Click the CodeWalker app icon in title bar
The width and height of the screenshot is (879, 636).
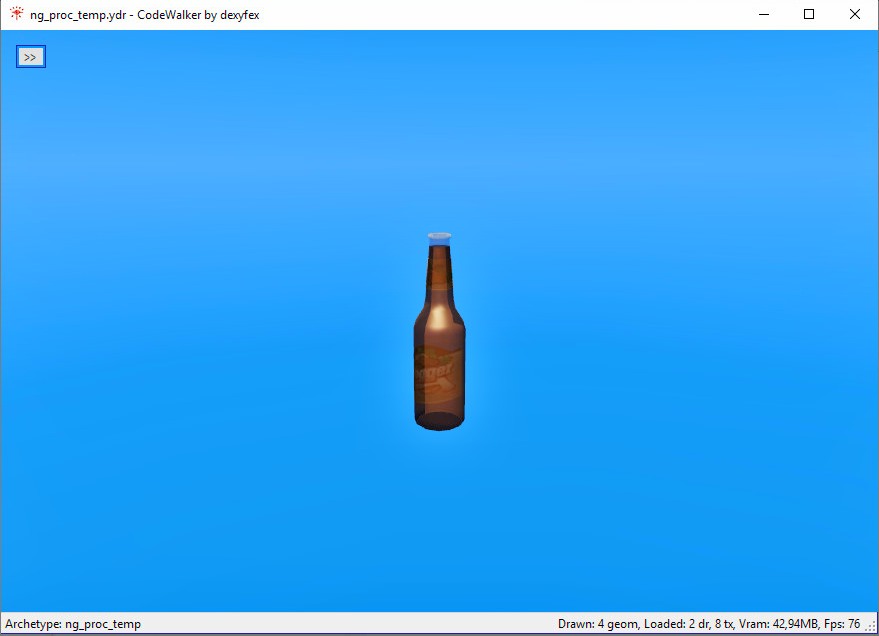click(17, 14)
